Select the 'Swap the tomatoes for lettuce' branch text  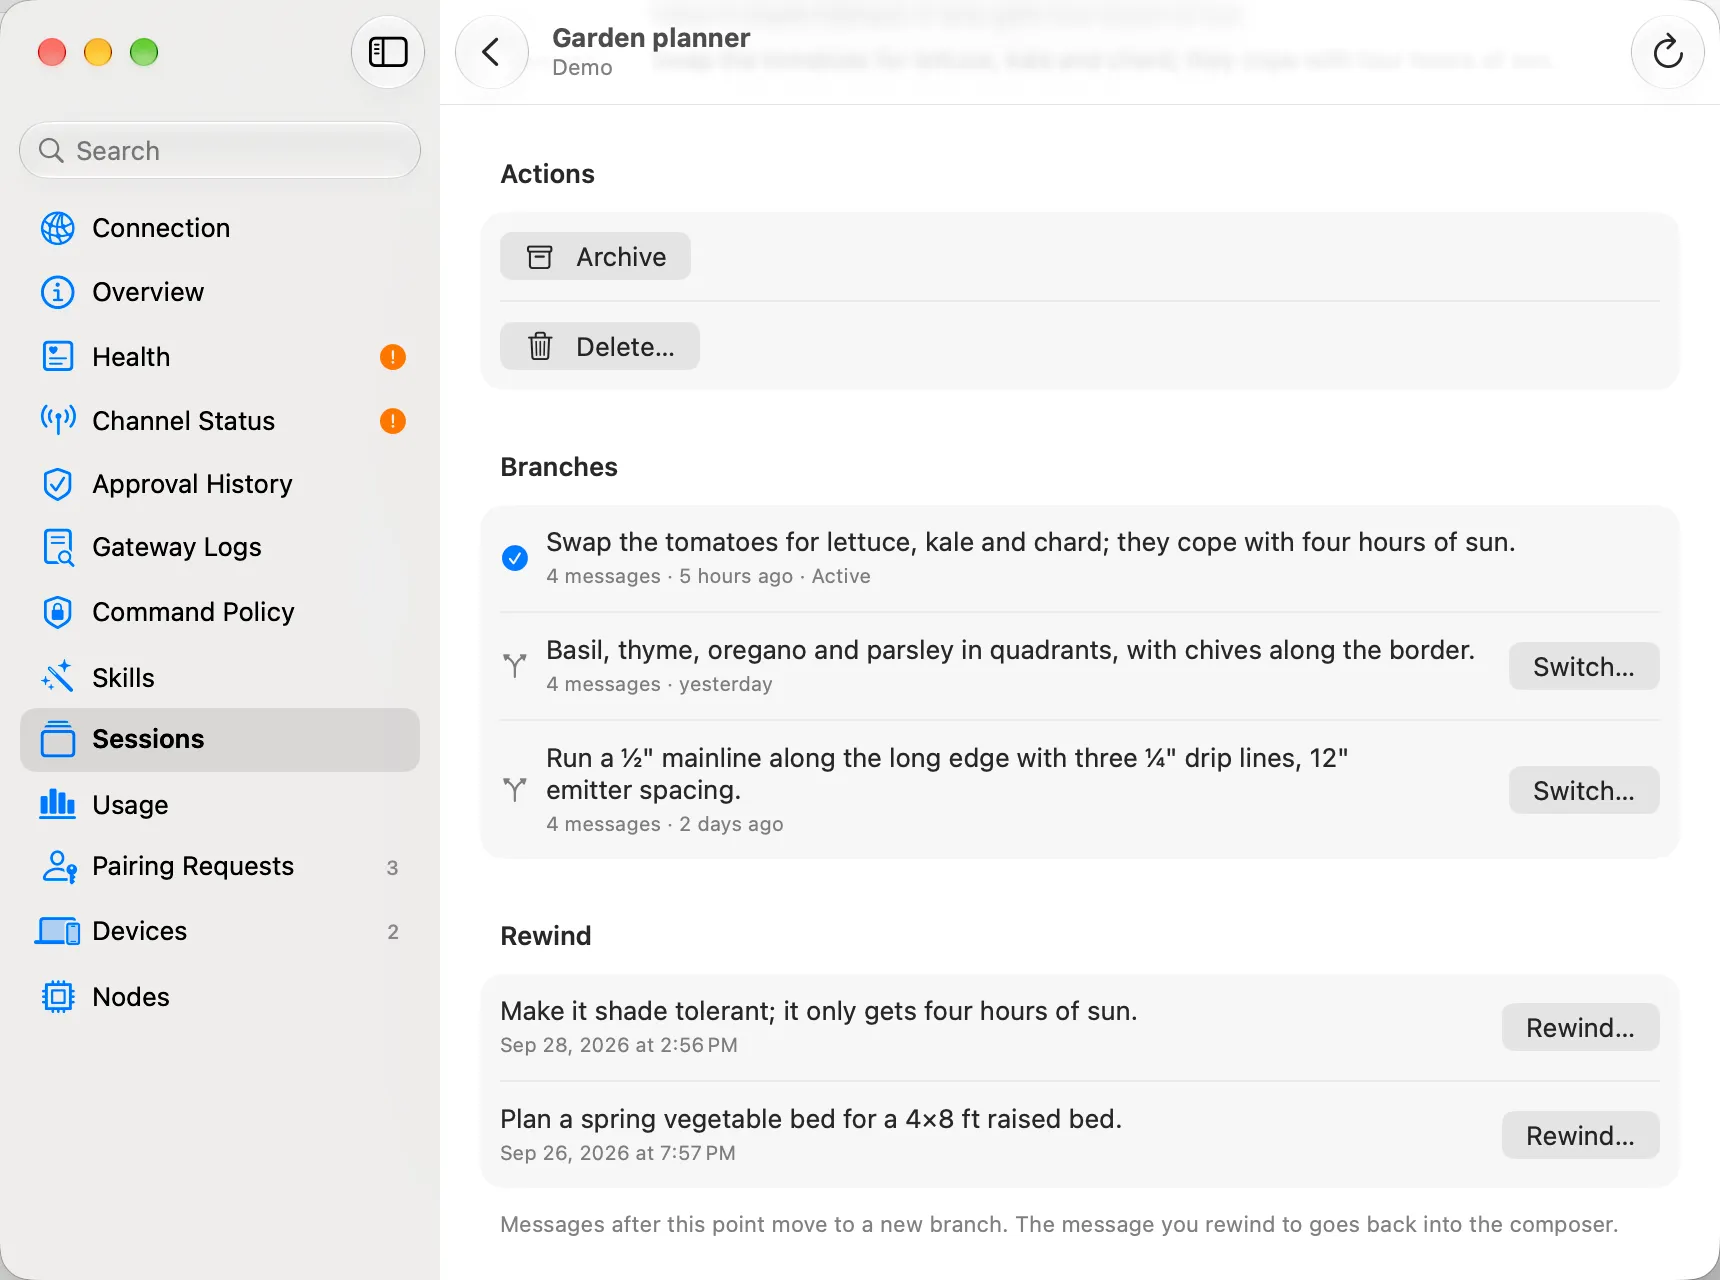point(1030,542)
